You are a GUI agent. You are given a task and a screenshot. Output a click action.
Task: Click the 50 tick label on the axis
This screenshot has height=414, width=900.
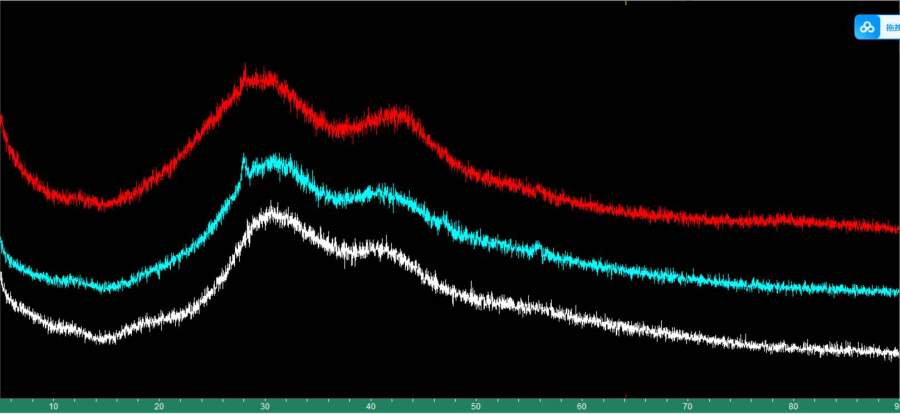(476, 406)
